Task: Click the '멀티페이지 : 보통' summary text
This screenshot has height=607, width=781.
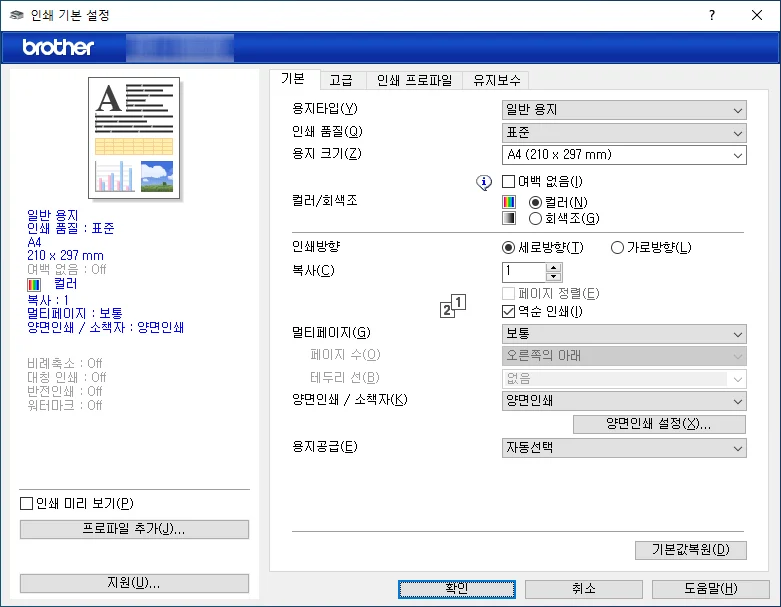Action: 75,314
